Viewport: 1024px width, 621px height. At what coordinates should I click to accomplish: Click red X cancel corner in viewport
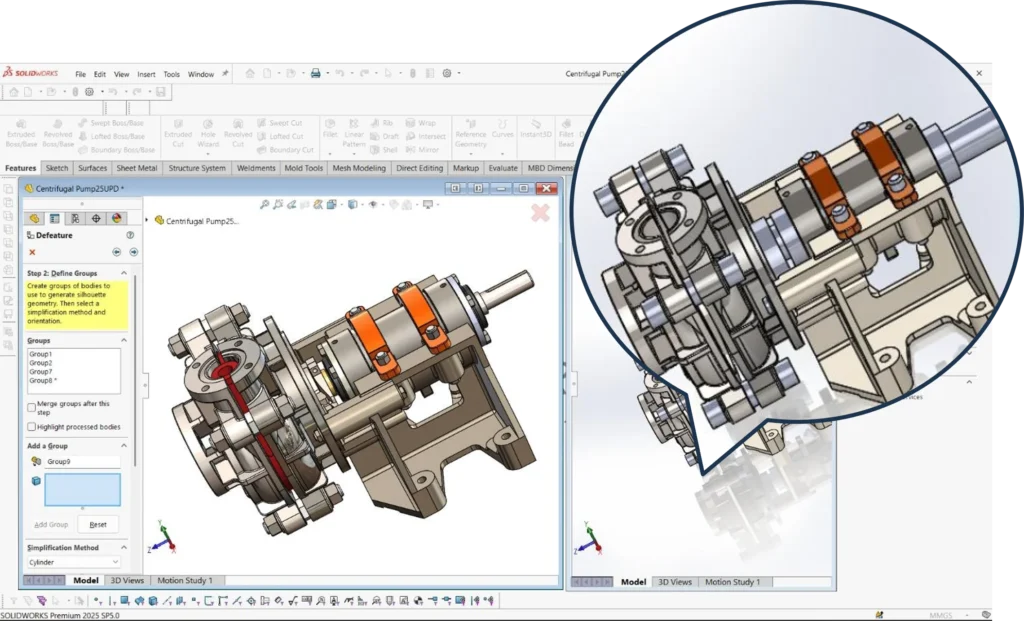coord(540,212)
